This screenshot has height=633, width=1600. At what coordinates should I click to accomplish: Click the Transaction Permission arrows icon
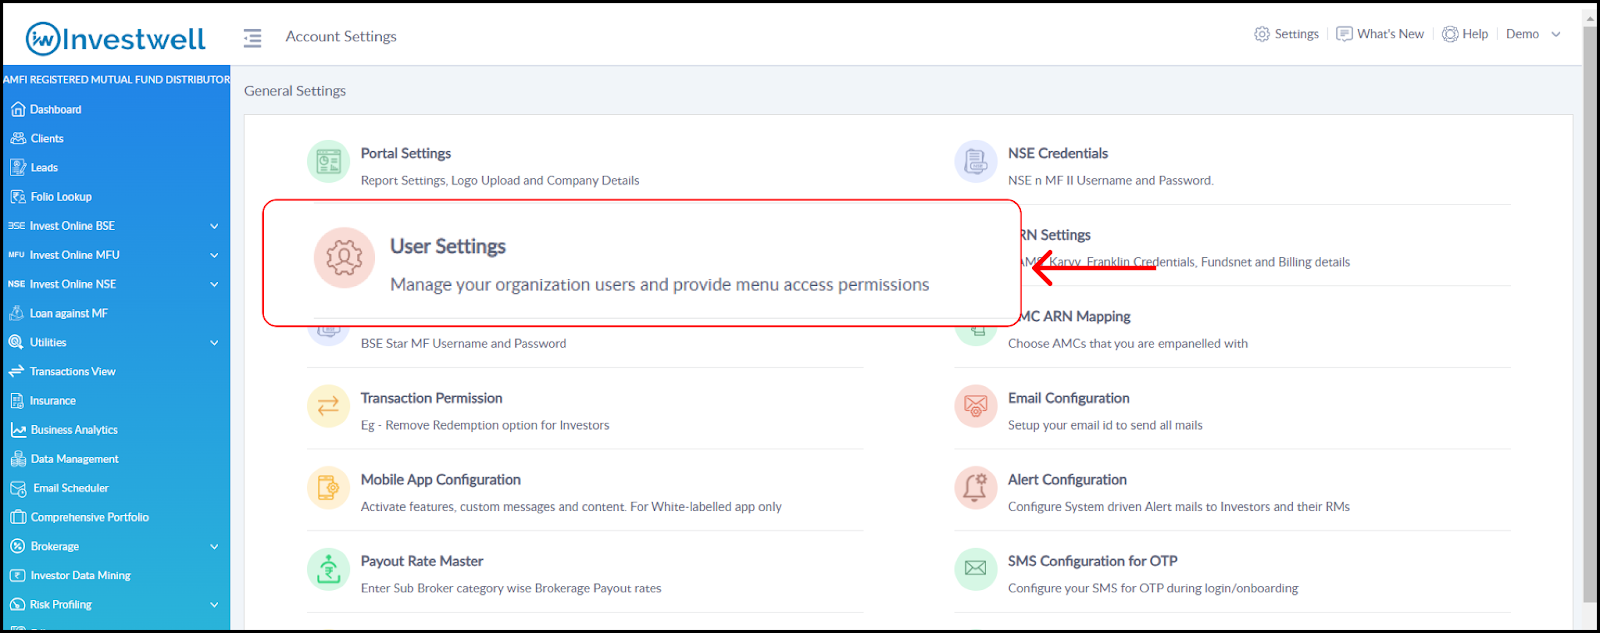(x=328, y=406)
